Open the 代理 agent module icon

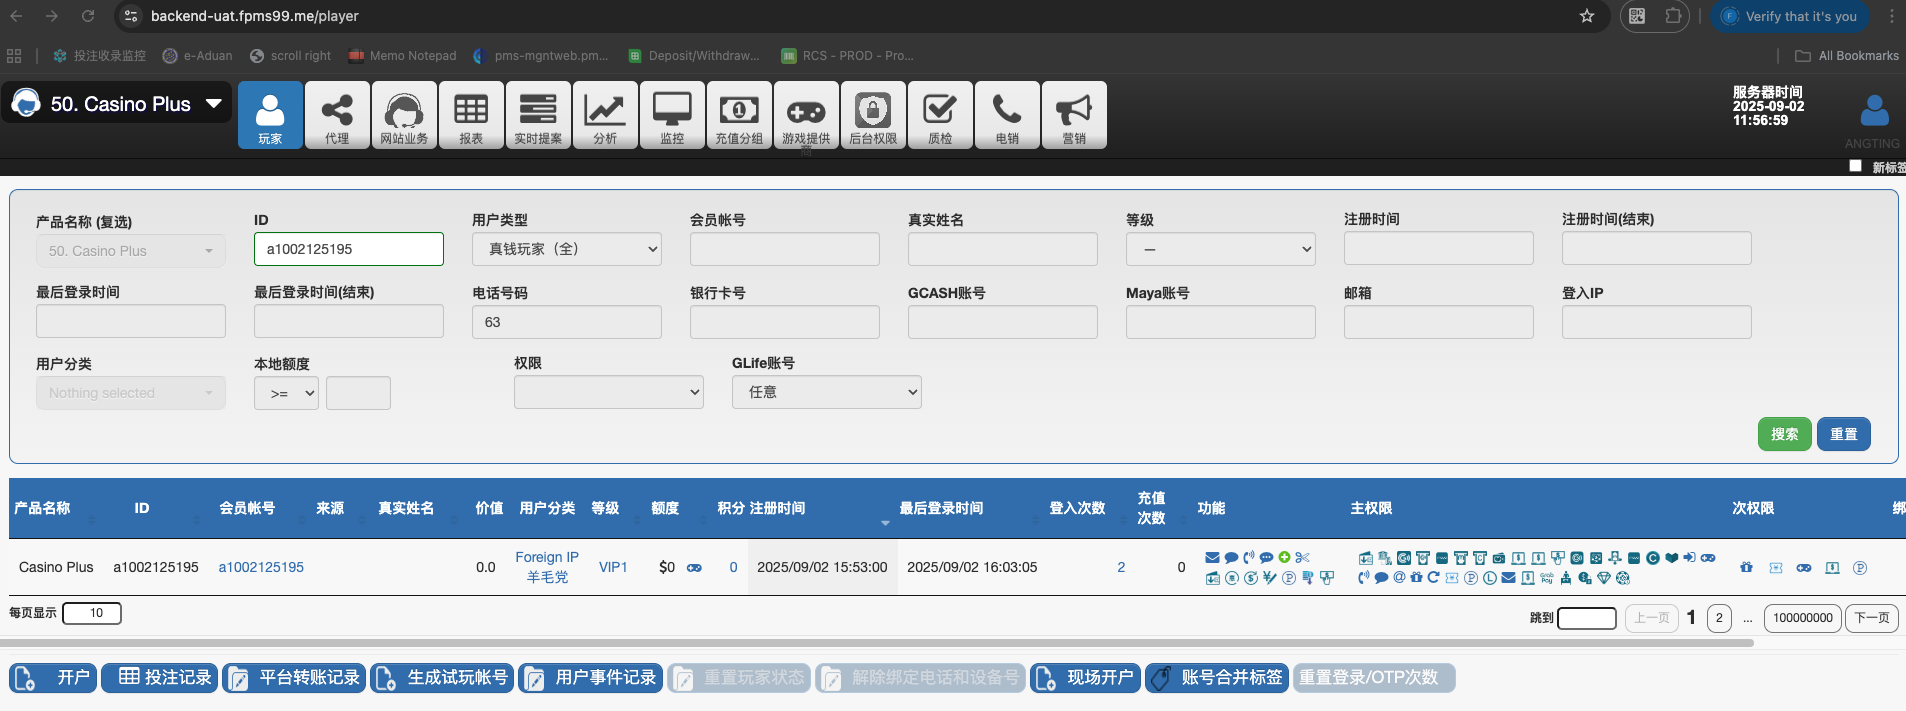[337, 115]
